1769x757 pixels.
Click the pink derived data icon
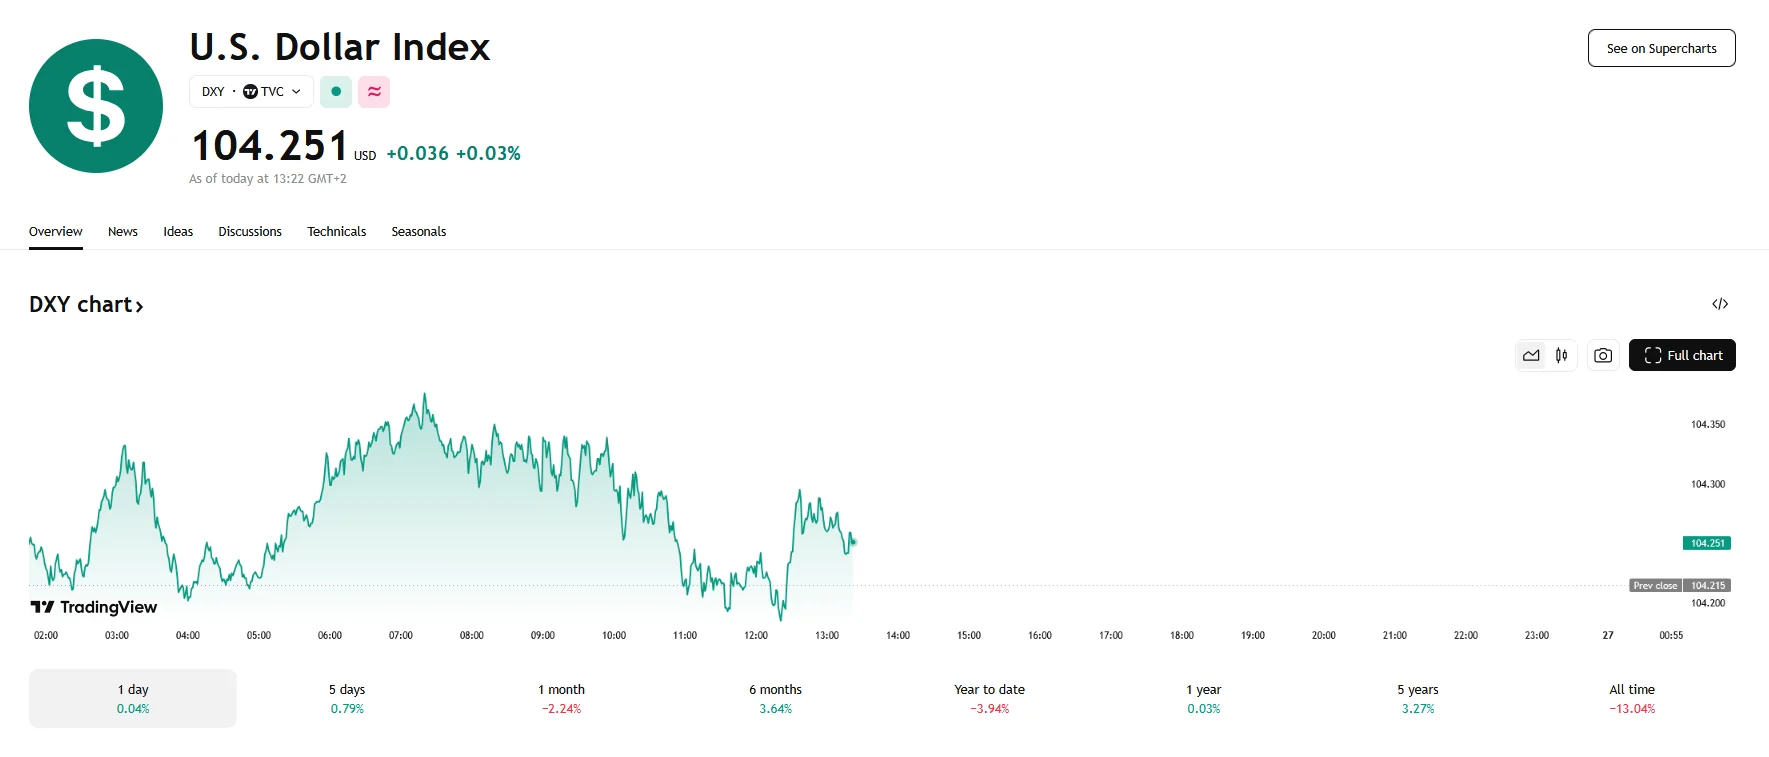click(x=374, y=92)
